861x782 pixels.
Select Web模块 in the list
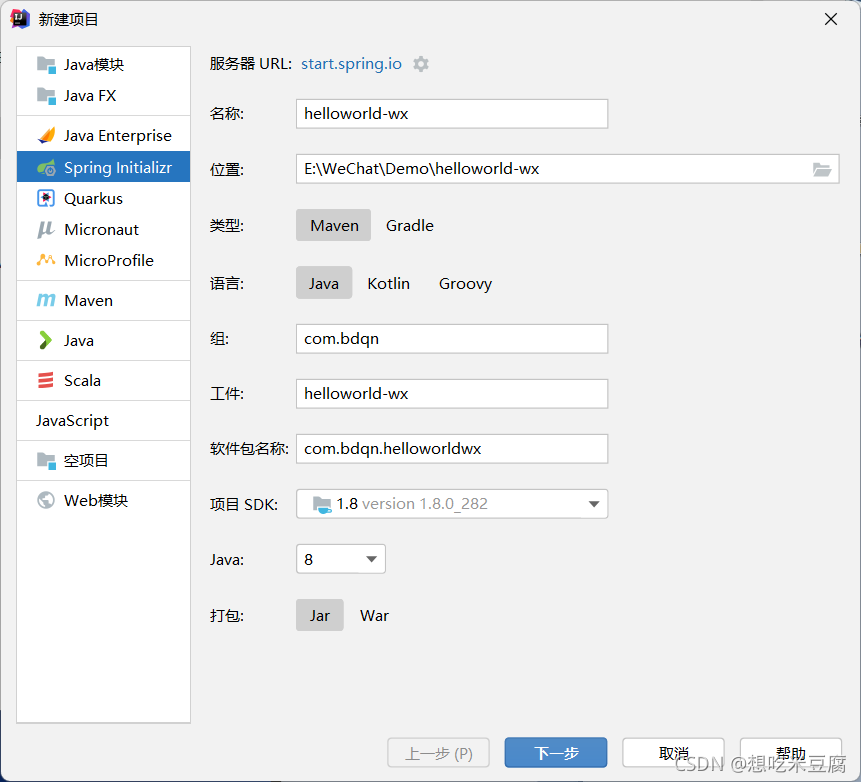pyautogui.click(x=104, y=500)
